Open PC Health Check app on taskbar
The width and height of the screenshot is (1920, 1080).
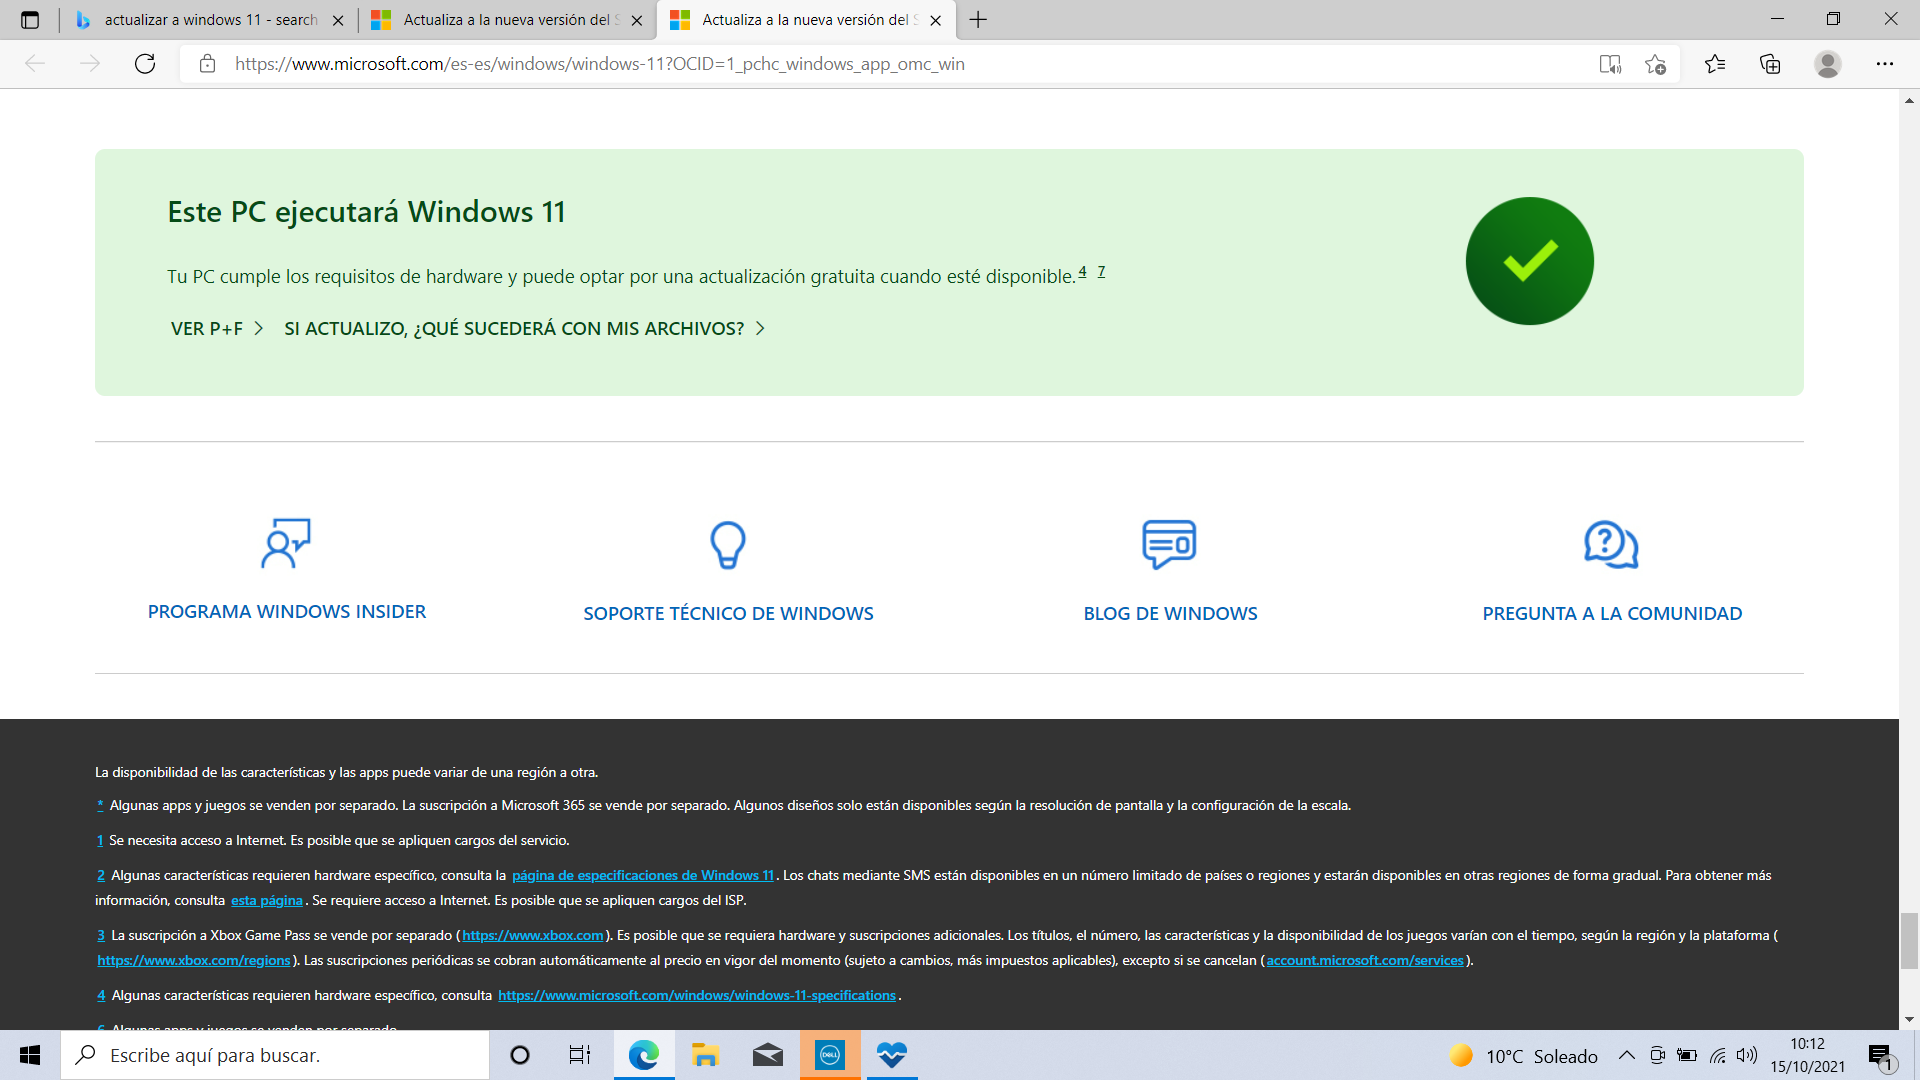click(x=892, y=1055)
